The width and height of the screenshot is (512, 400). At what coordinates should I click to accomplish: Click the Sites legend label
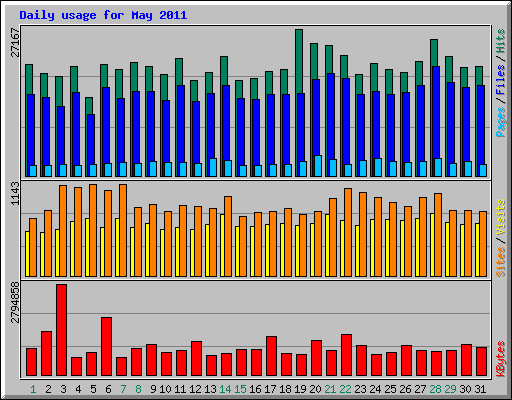[500, 262]
